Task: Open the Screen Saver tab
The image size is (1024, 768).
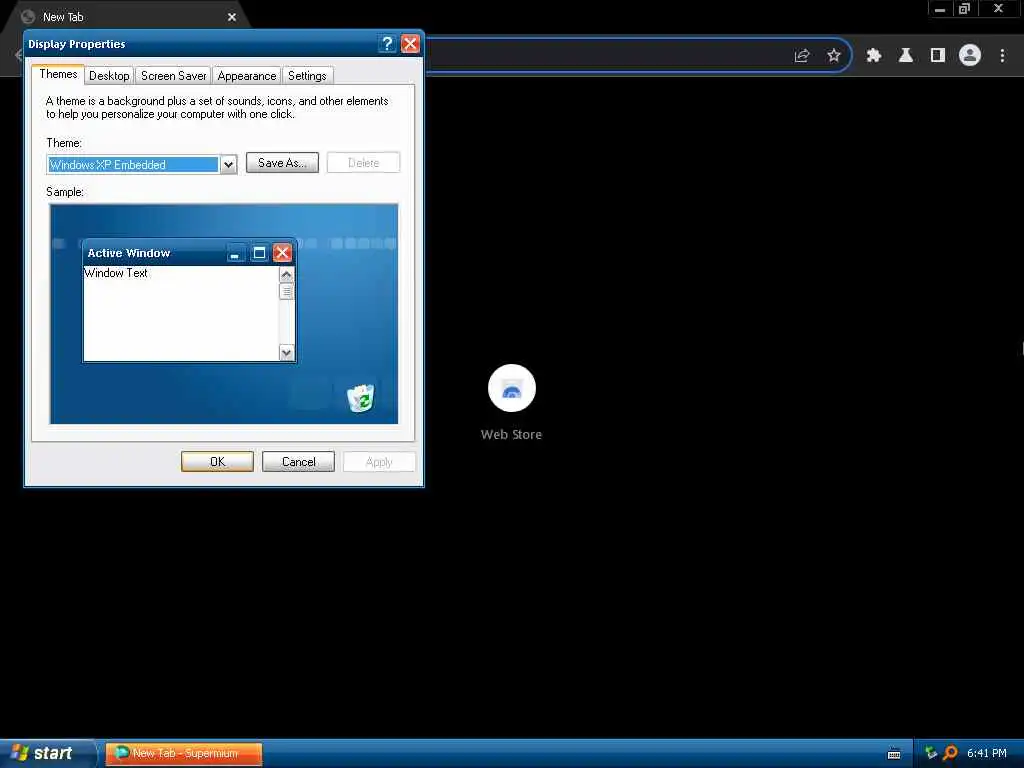Action: [x=174, y=76]
